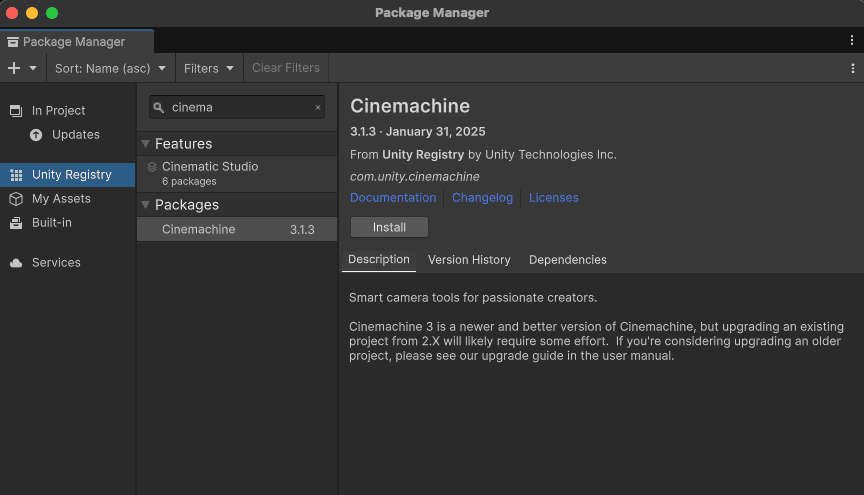Viewport: 864px width, 495px height.
Task: Open the Documentation link
Action: (393, 198)
